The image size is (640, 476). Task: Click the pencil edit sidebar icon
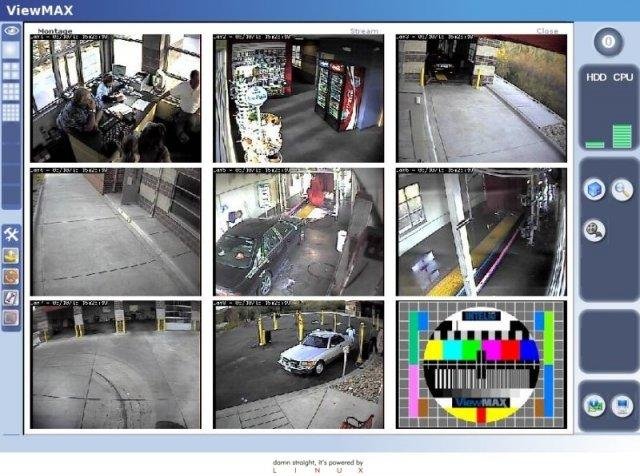coord(11,297)
